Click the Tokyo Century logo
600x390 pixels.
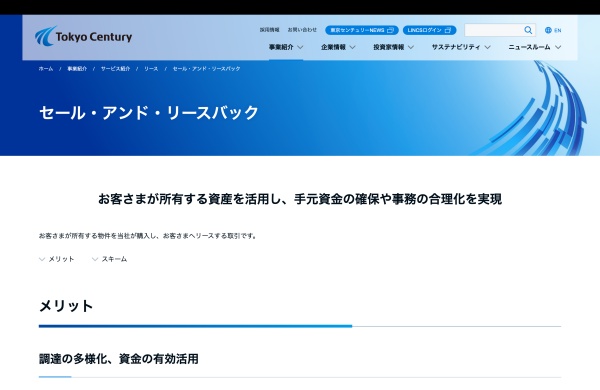(83, 36)
